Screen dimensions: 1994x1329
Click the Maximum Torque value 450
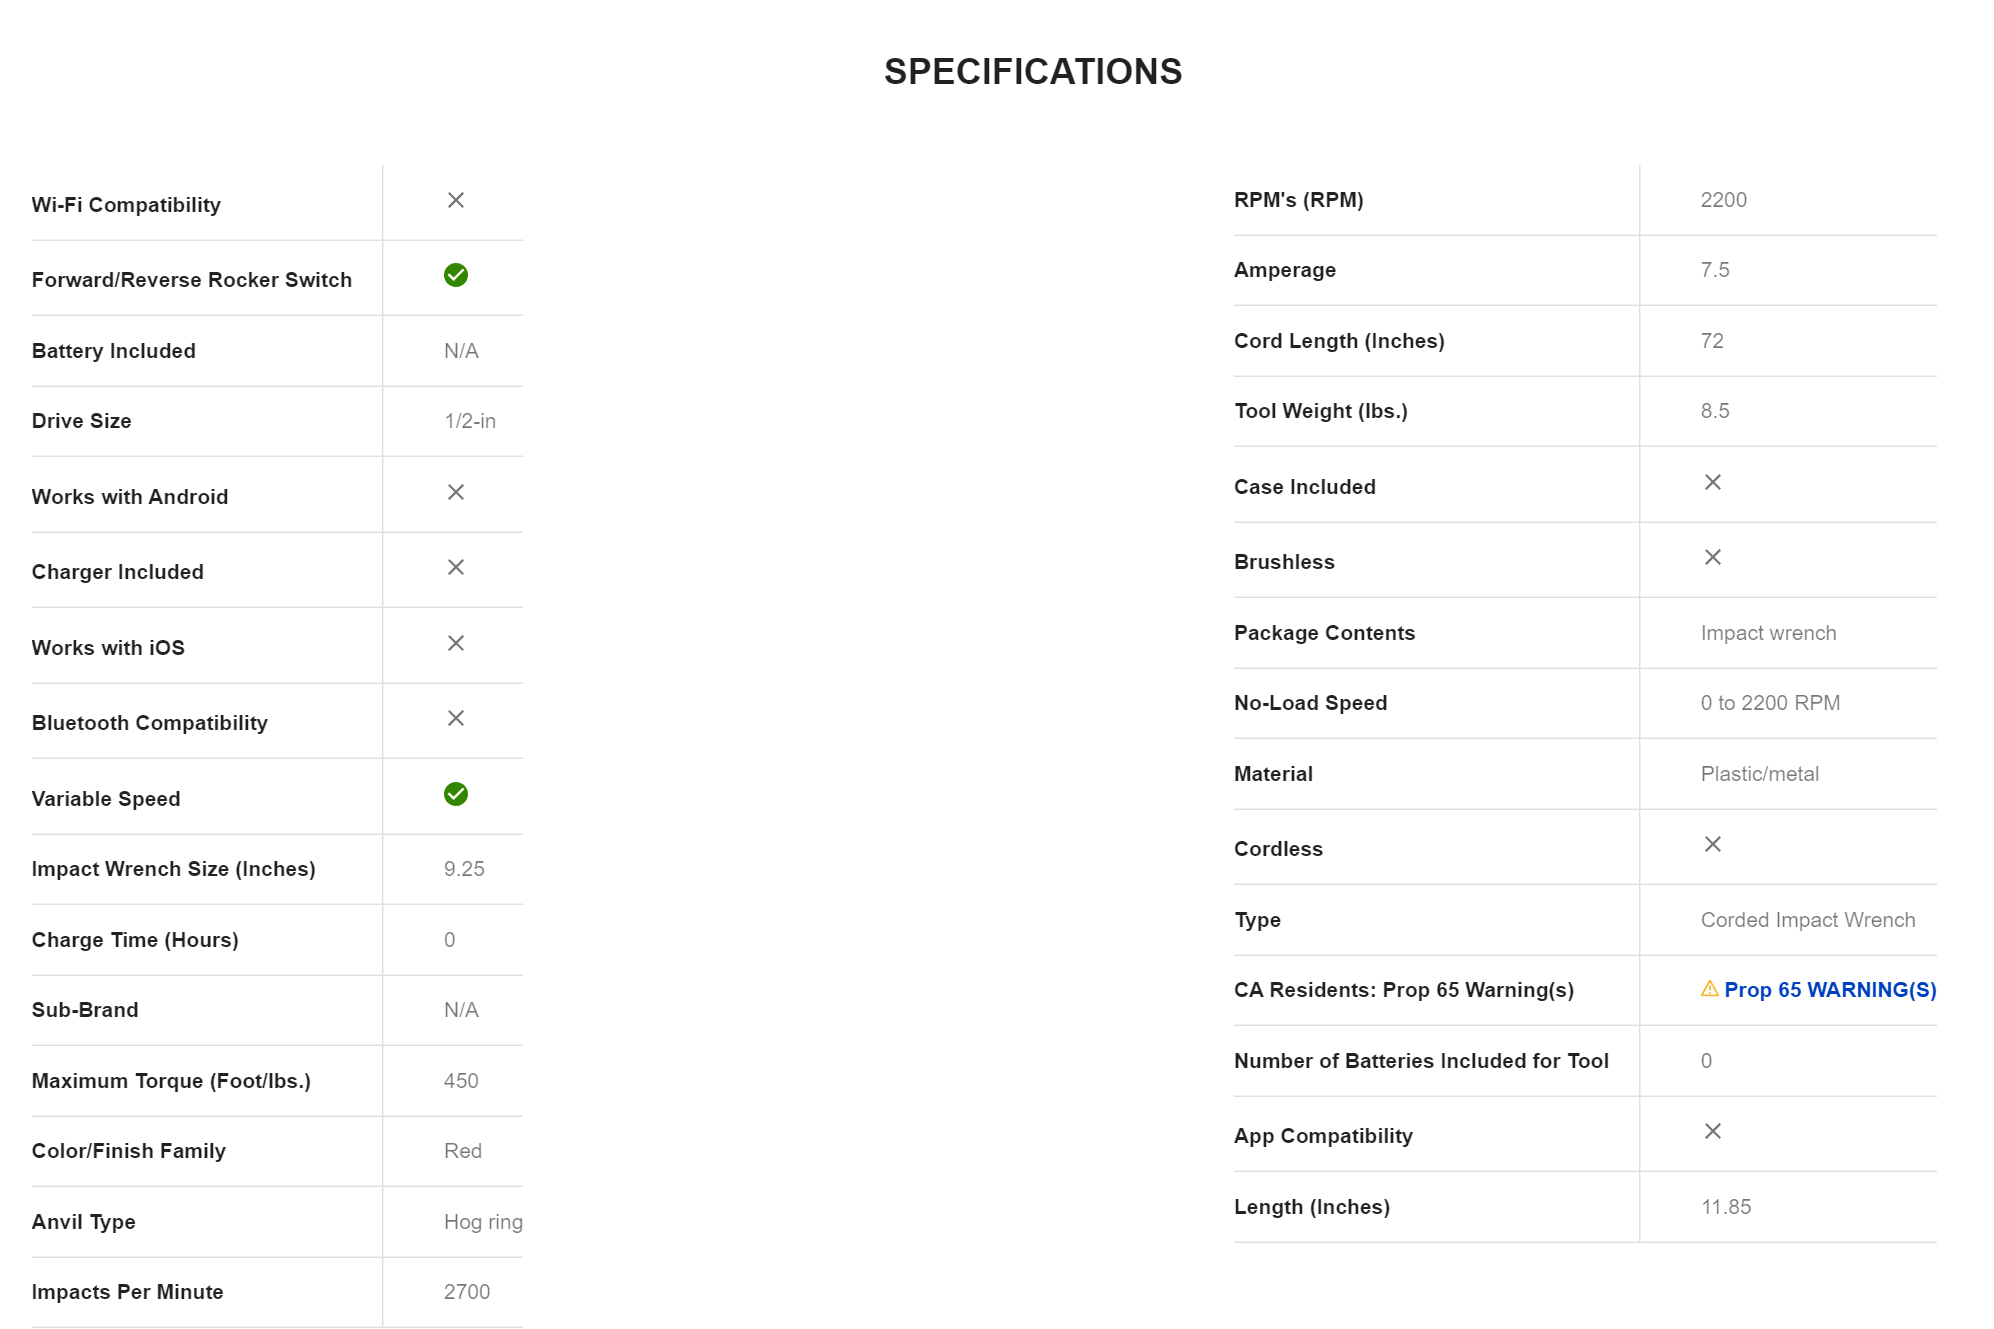[461, 1081]
